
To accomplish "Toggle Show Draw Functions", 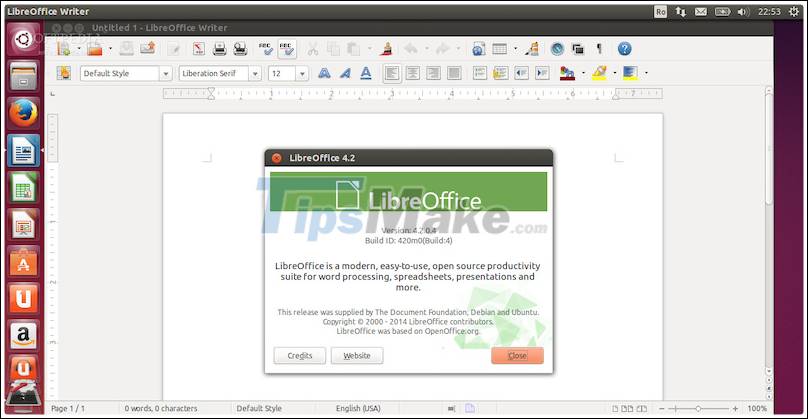I will click(x=533, y=48).
